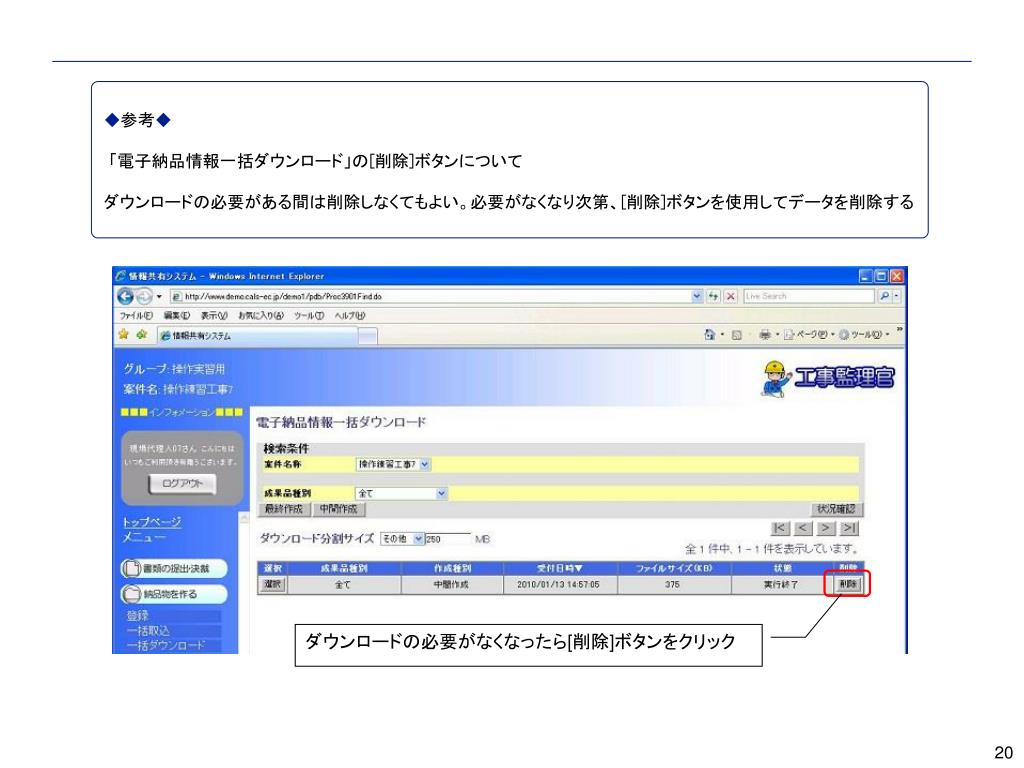Click the red Stop loading icon
Image resolution: width=1024 pixels, height=768 pixels.
tap(731, 296)
